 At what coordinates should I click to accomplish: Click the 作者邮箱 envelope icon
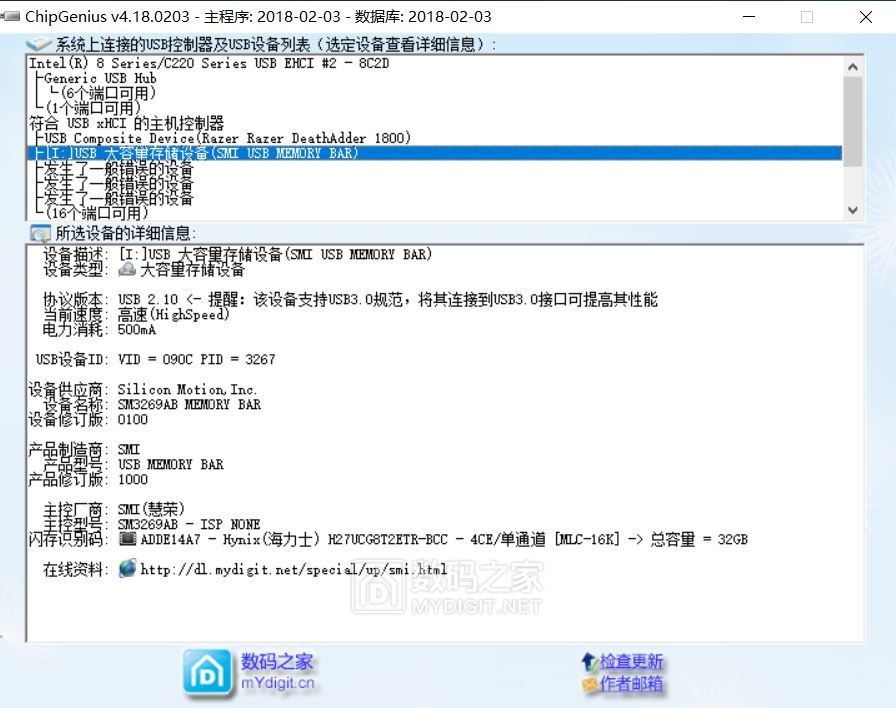click(590, 683)
